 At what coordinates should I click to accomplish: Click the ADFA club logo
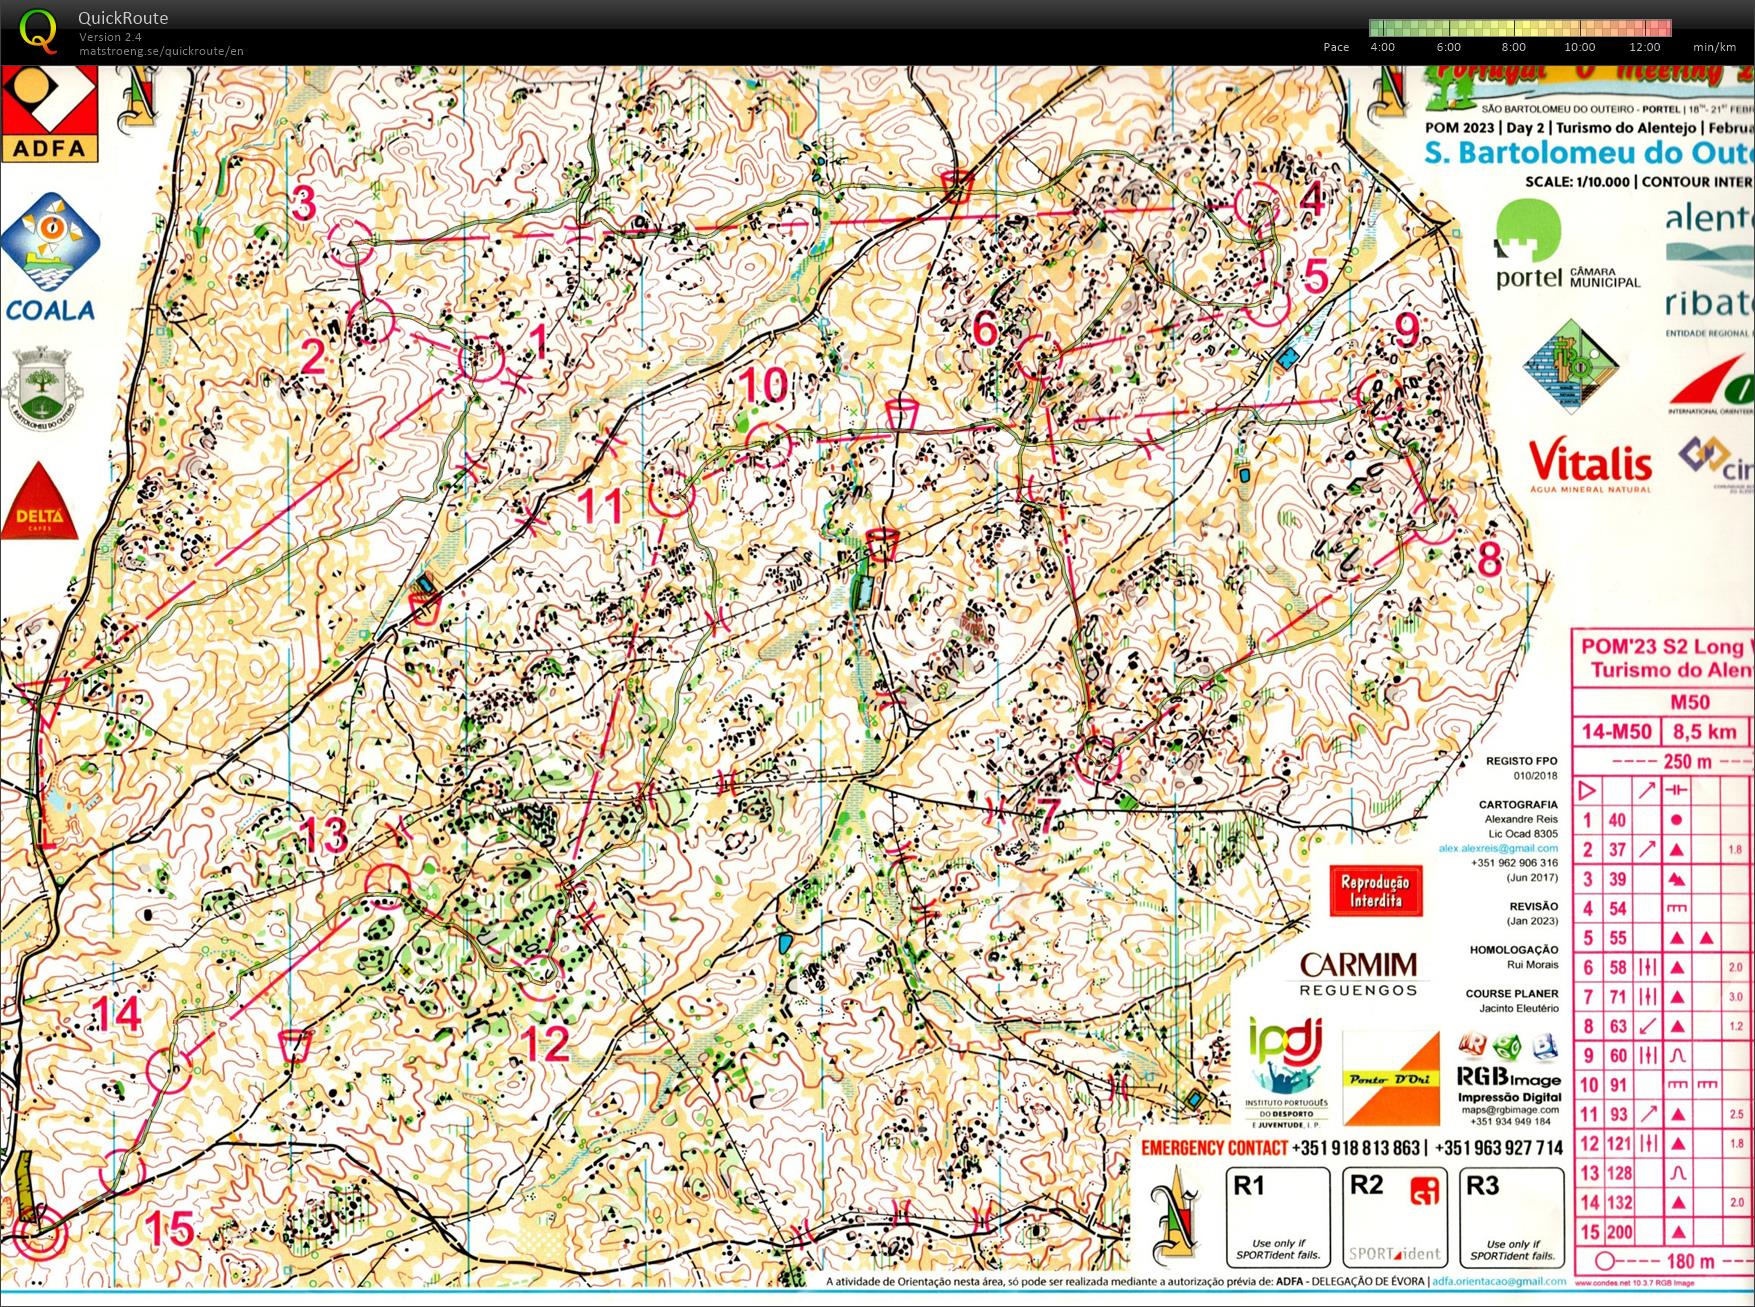[50, 114]
